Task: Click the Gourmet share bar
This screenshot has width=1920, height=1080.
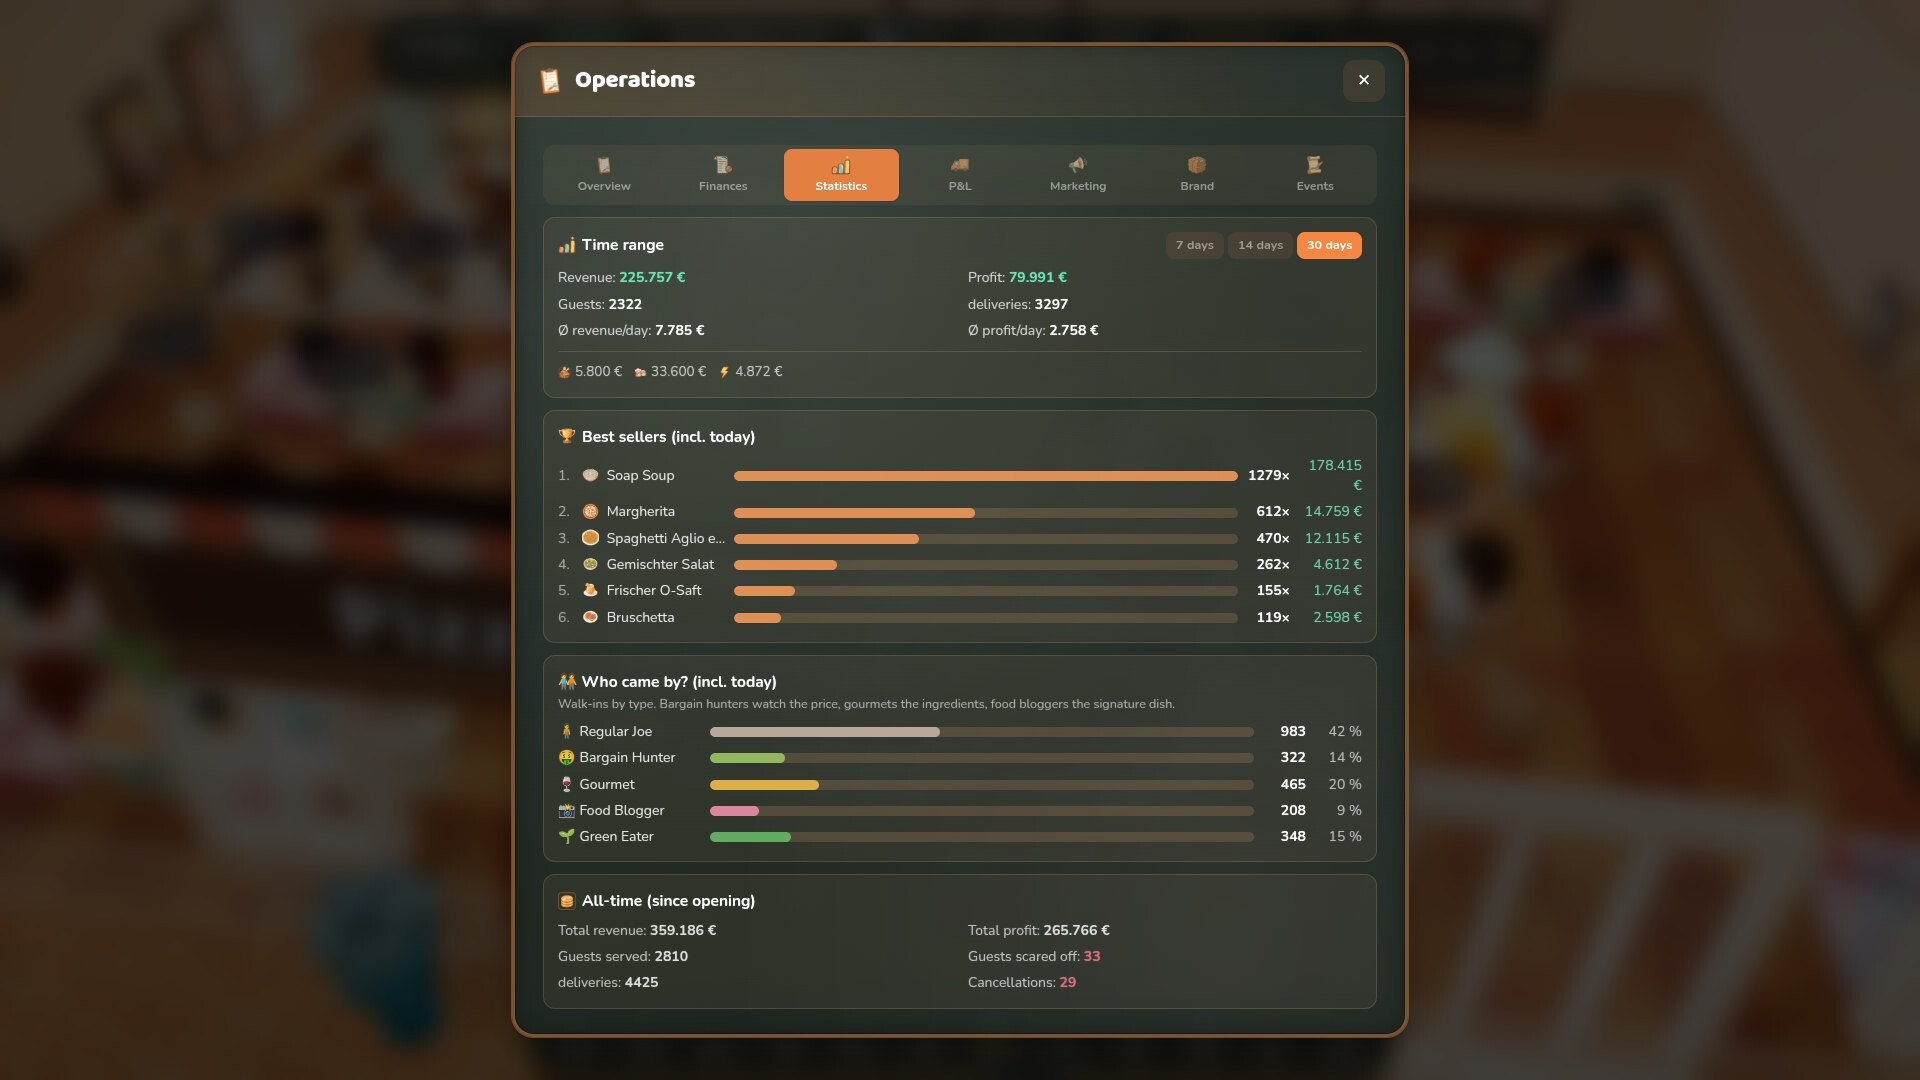Action: click(x=982, y=785)
